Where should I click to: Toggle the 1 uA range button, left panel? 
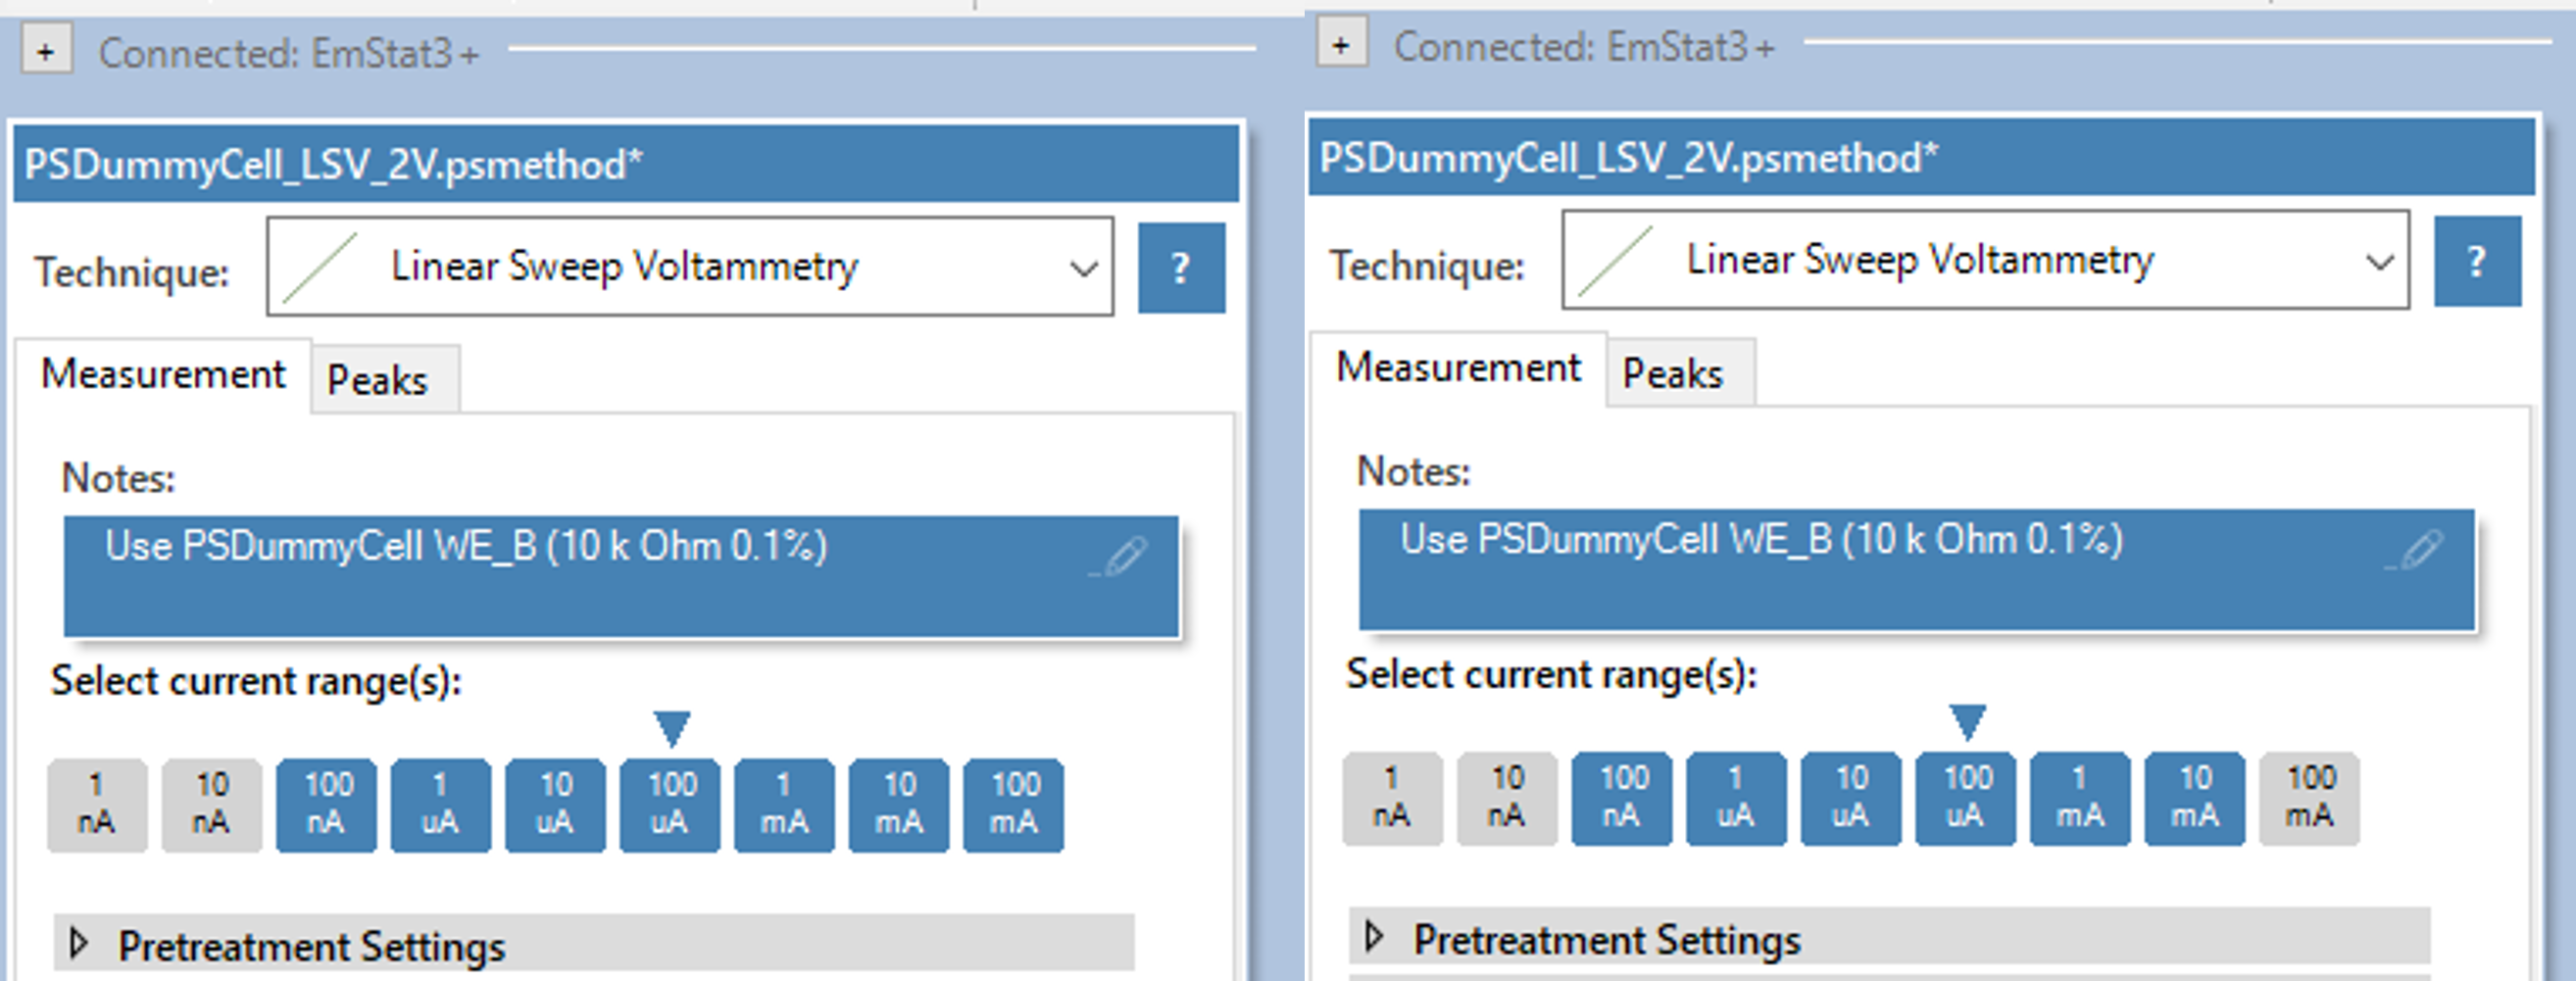pyautogui.click(x=440, y=804)
